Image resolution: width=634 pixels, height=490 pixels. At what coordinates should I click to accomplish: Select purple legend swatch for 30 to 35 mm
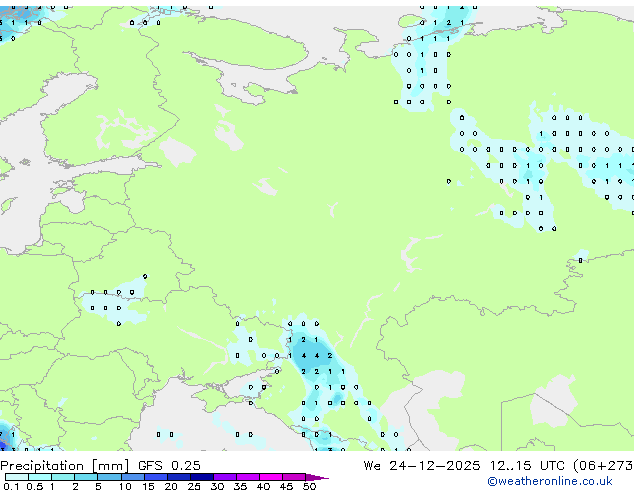tap(224, 477)
